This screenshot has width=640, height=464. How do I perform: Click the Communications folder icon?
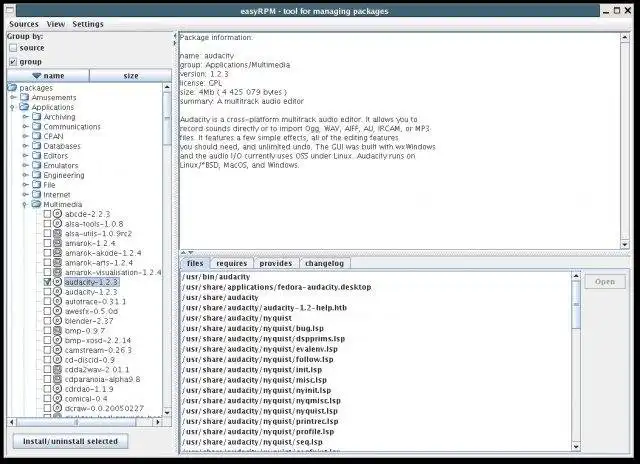pyautogui.click(x=37, y=127)
